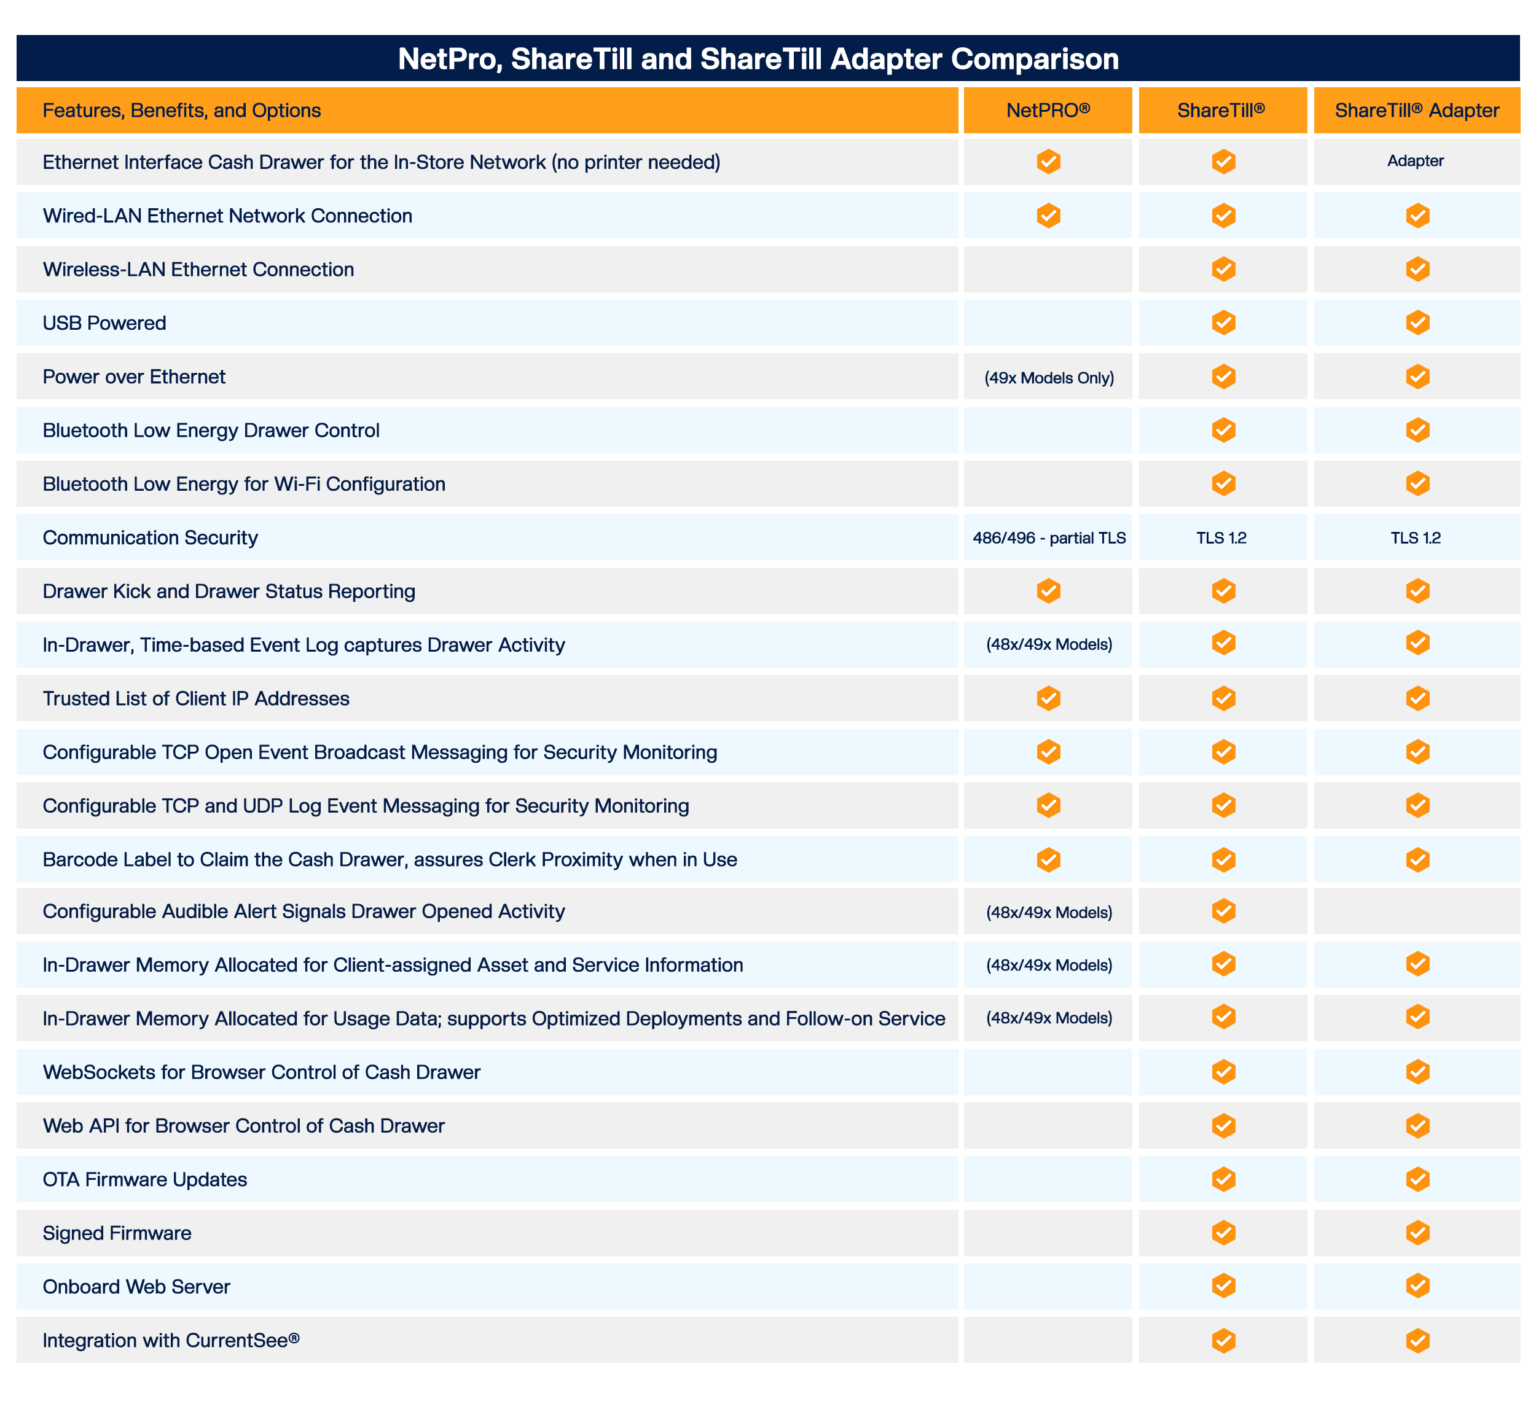Click ShareTill Adapter checkmark for TCP Open Event Broadcast row
1536x1428 pixels.
pyautogui.click(x=1417, y=752)
